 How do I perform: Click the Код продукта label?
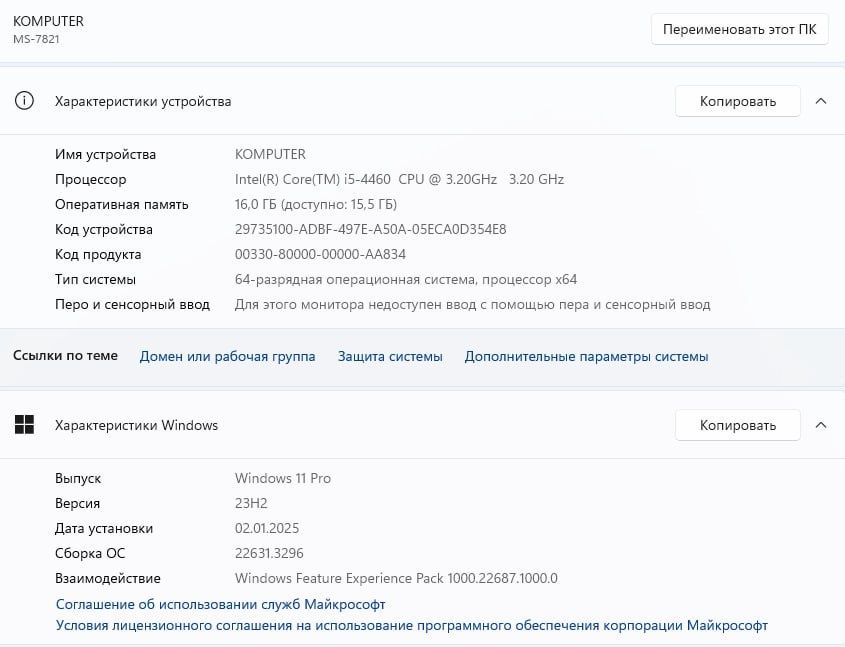[98, 254]
